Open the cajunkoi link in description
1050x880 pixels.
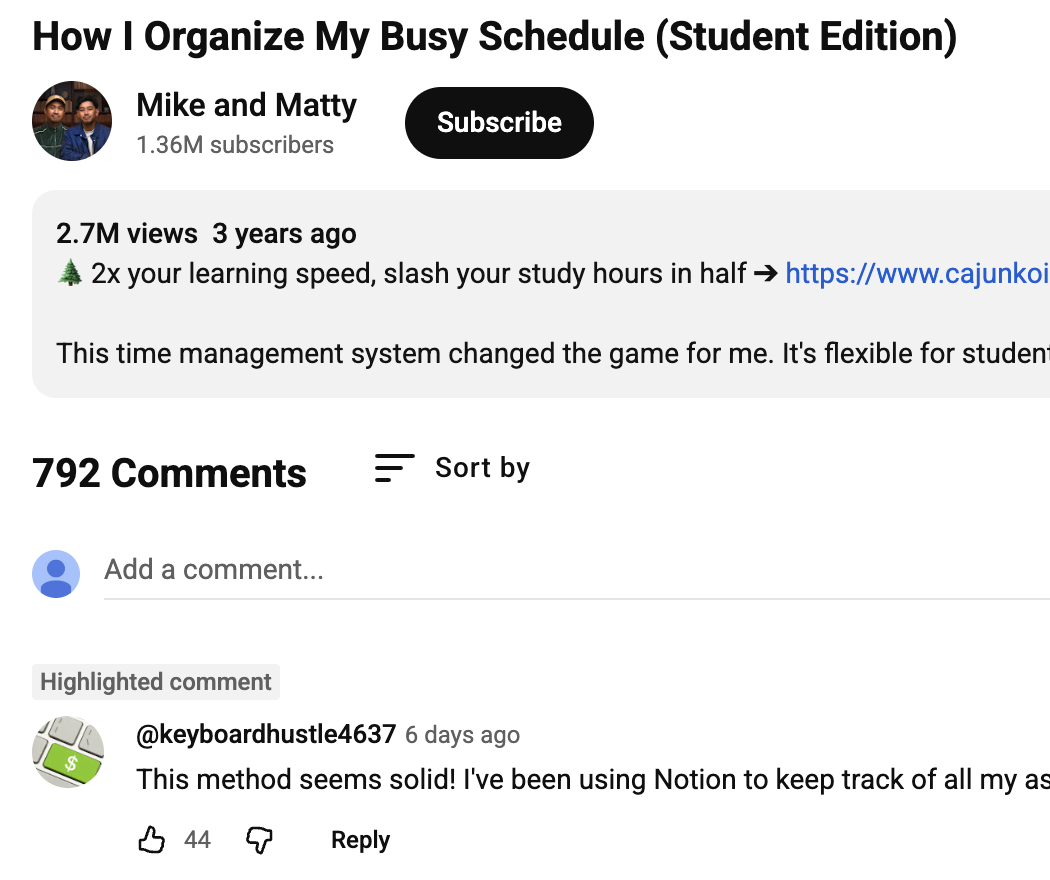click(x=916, y=273)
